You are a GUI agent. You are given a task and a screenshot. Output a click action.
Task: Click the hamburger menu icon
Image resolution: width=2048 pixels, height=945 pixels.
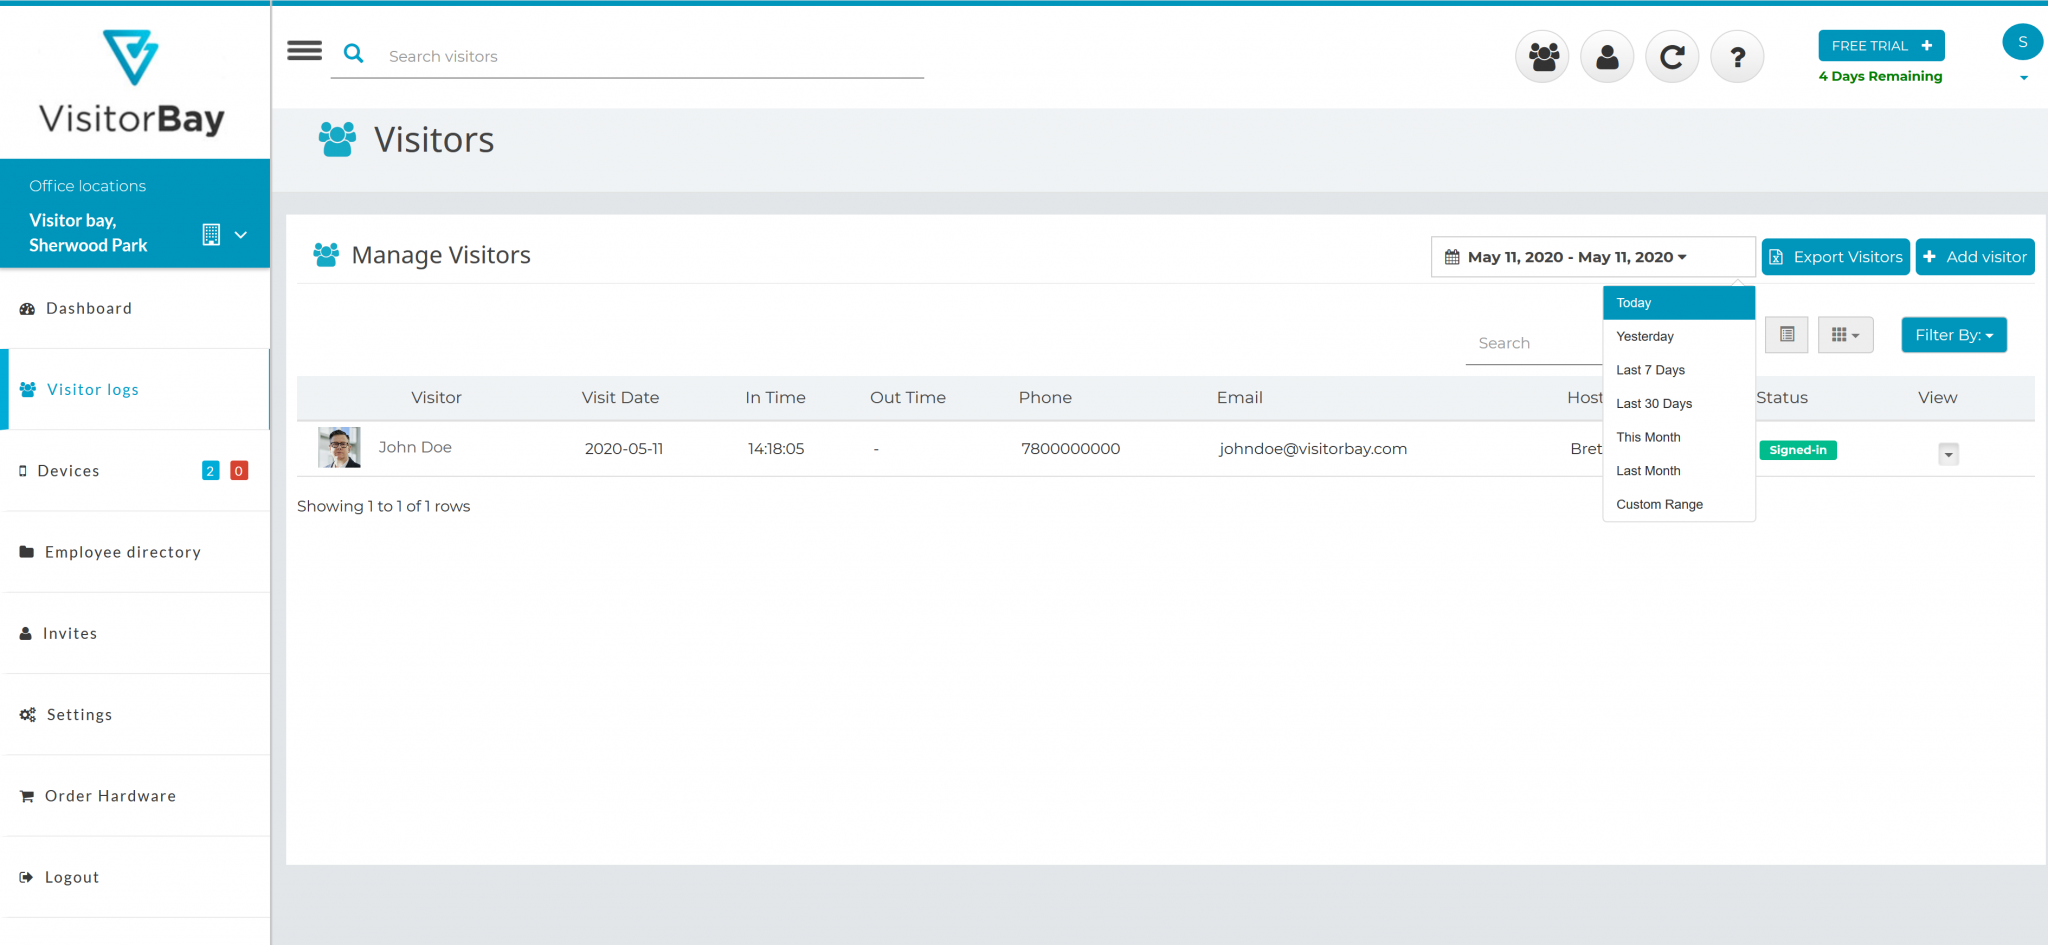304,51
